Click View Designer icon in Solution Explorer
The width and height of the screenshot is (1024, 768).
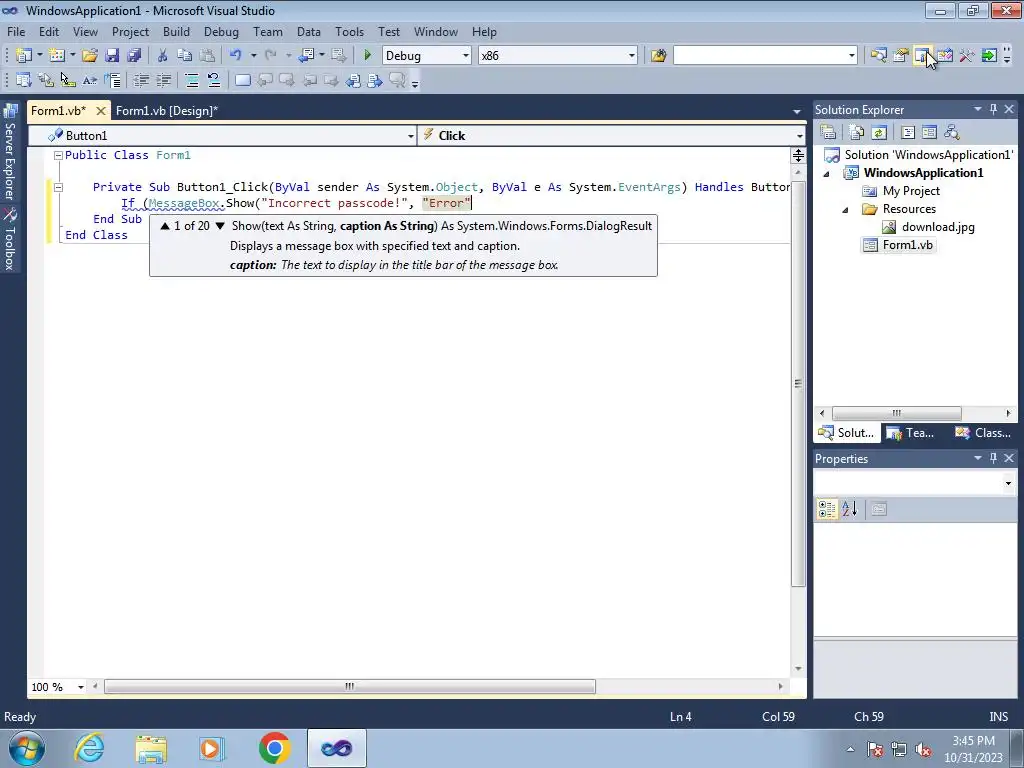929,133
